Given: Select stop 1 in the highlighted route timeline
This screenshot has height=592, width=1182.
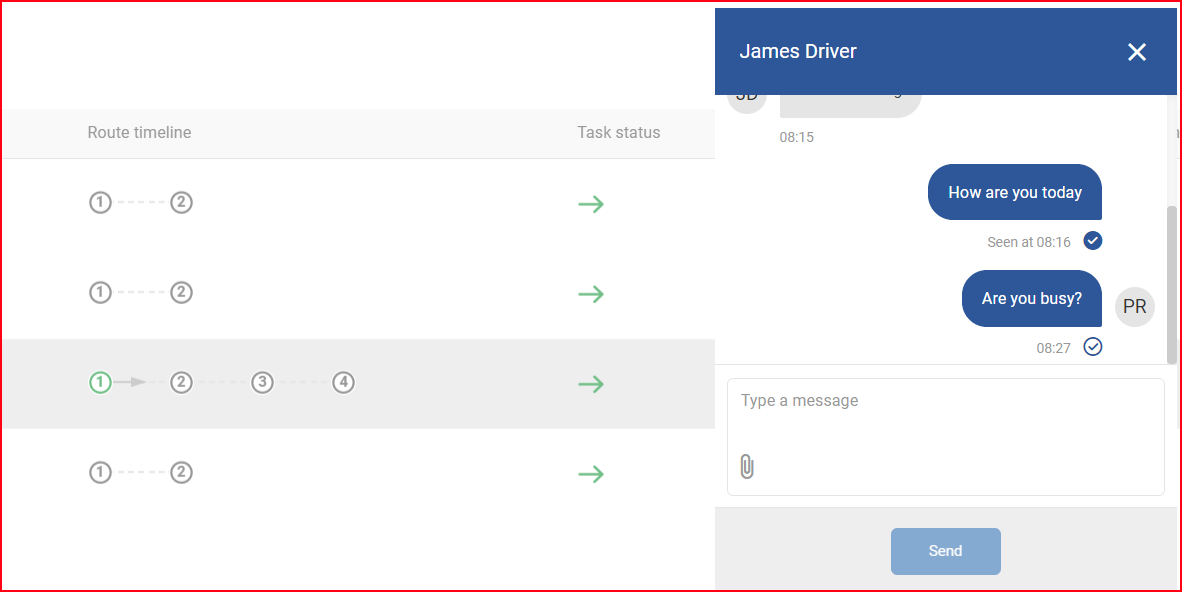Looking at the screenshot, I should click(100, 382).
